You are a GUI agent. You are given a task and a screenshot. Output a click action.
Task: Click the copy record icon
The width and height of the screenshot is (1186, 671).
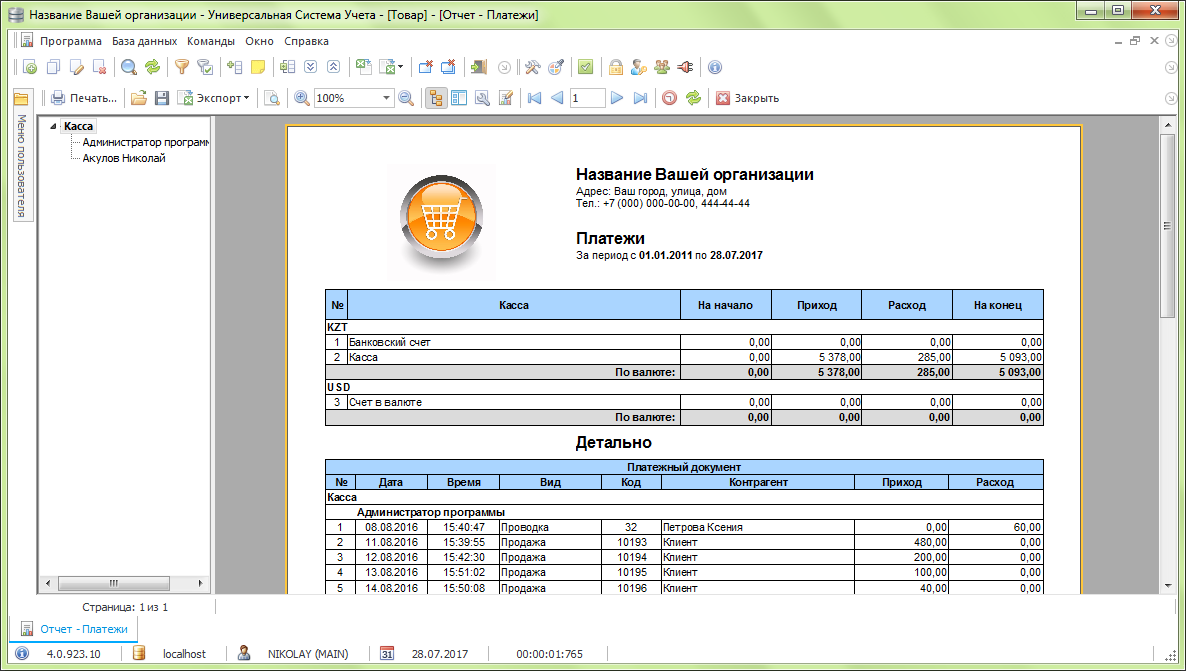(53, 67)
